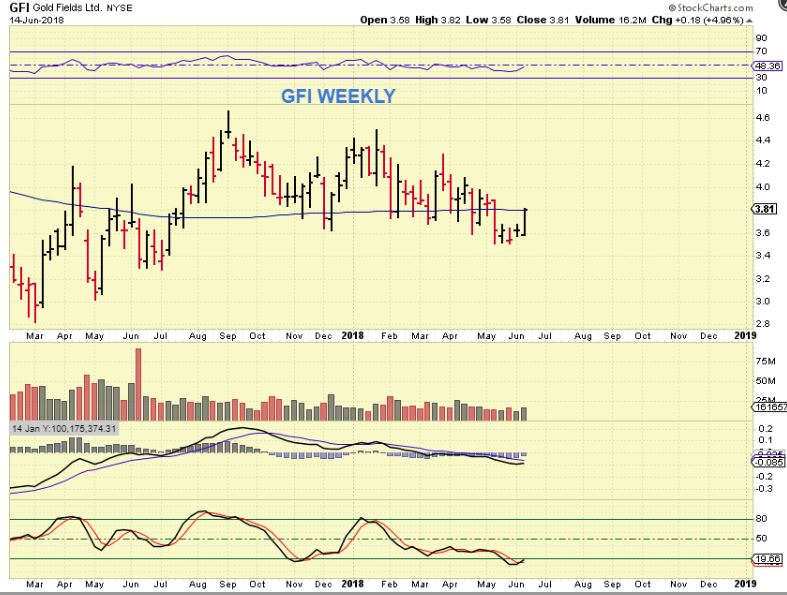Click the 2.8 price axis label

pyautogui.click(x=763, y=324)
